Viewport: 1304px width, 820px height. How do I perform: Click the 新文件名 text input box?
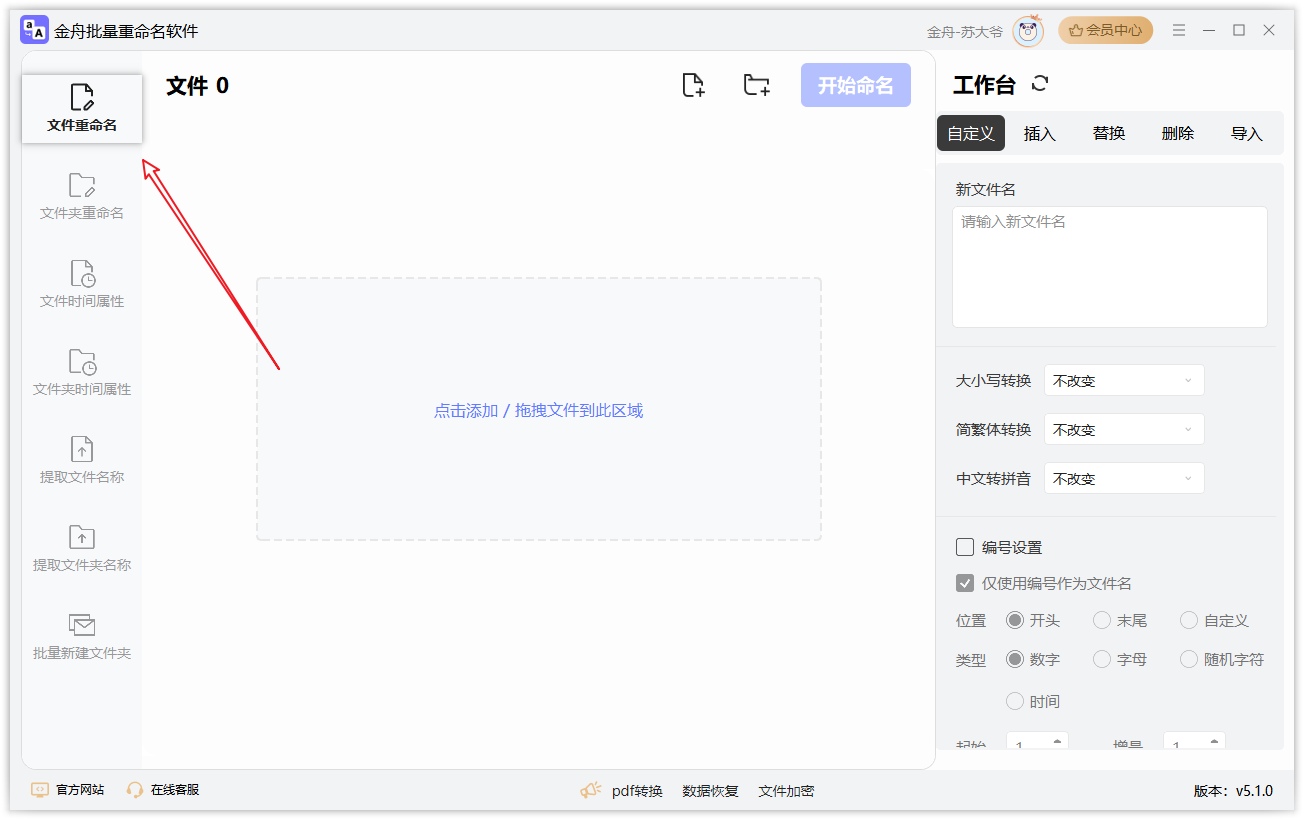(x=1110, y=267)
